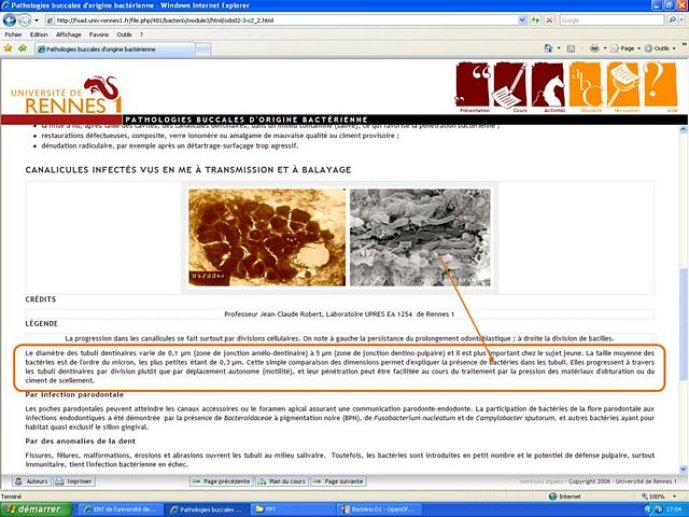The width and height of the screenshot is (689, 517).
Task: Go to Page suivante
Action: pyautogui.click(x=338, y=481)
